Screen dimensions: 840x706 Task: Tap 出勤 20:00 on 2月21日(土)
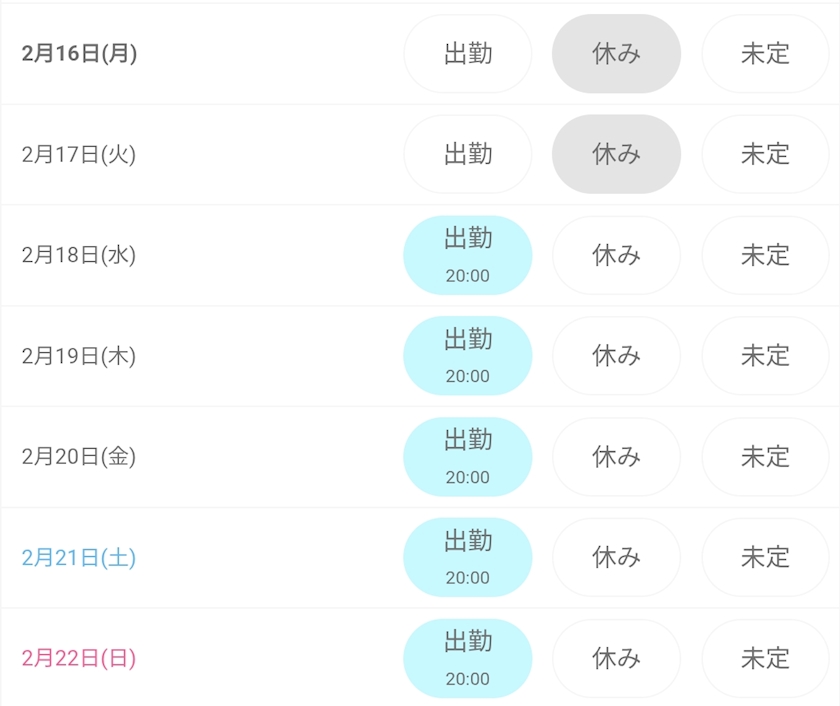tap(468, 558)
